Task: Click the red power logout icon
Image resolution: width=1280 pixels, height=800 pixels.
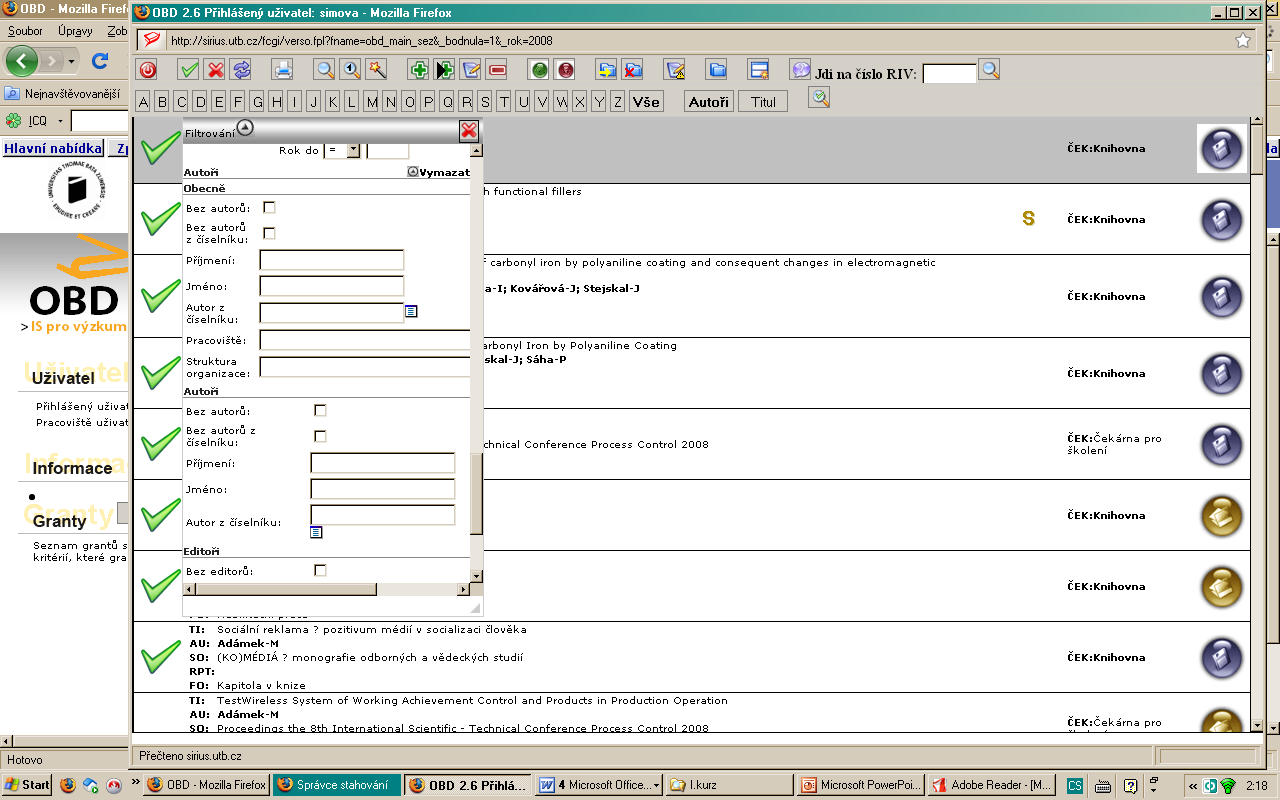Action: [147, 70]
